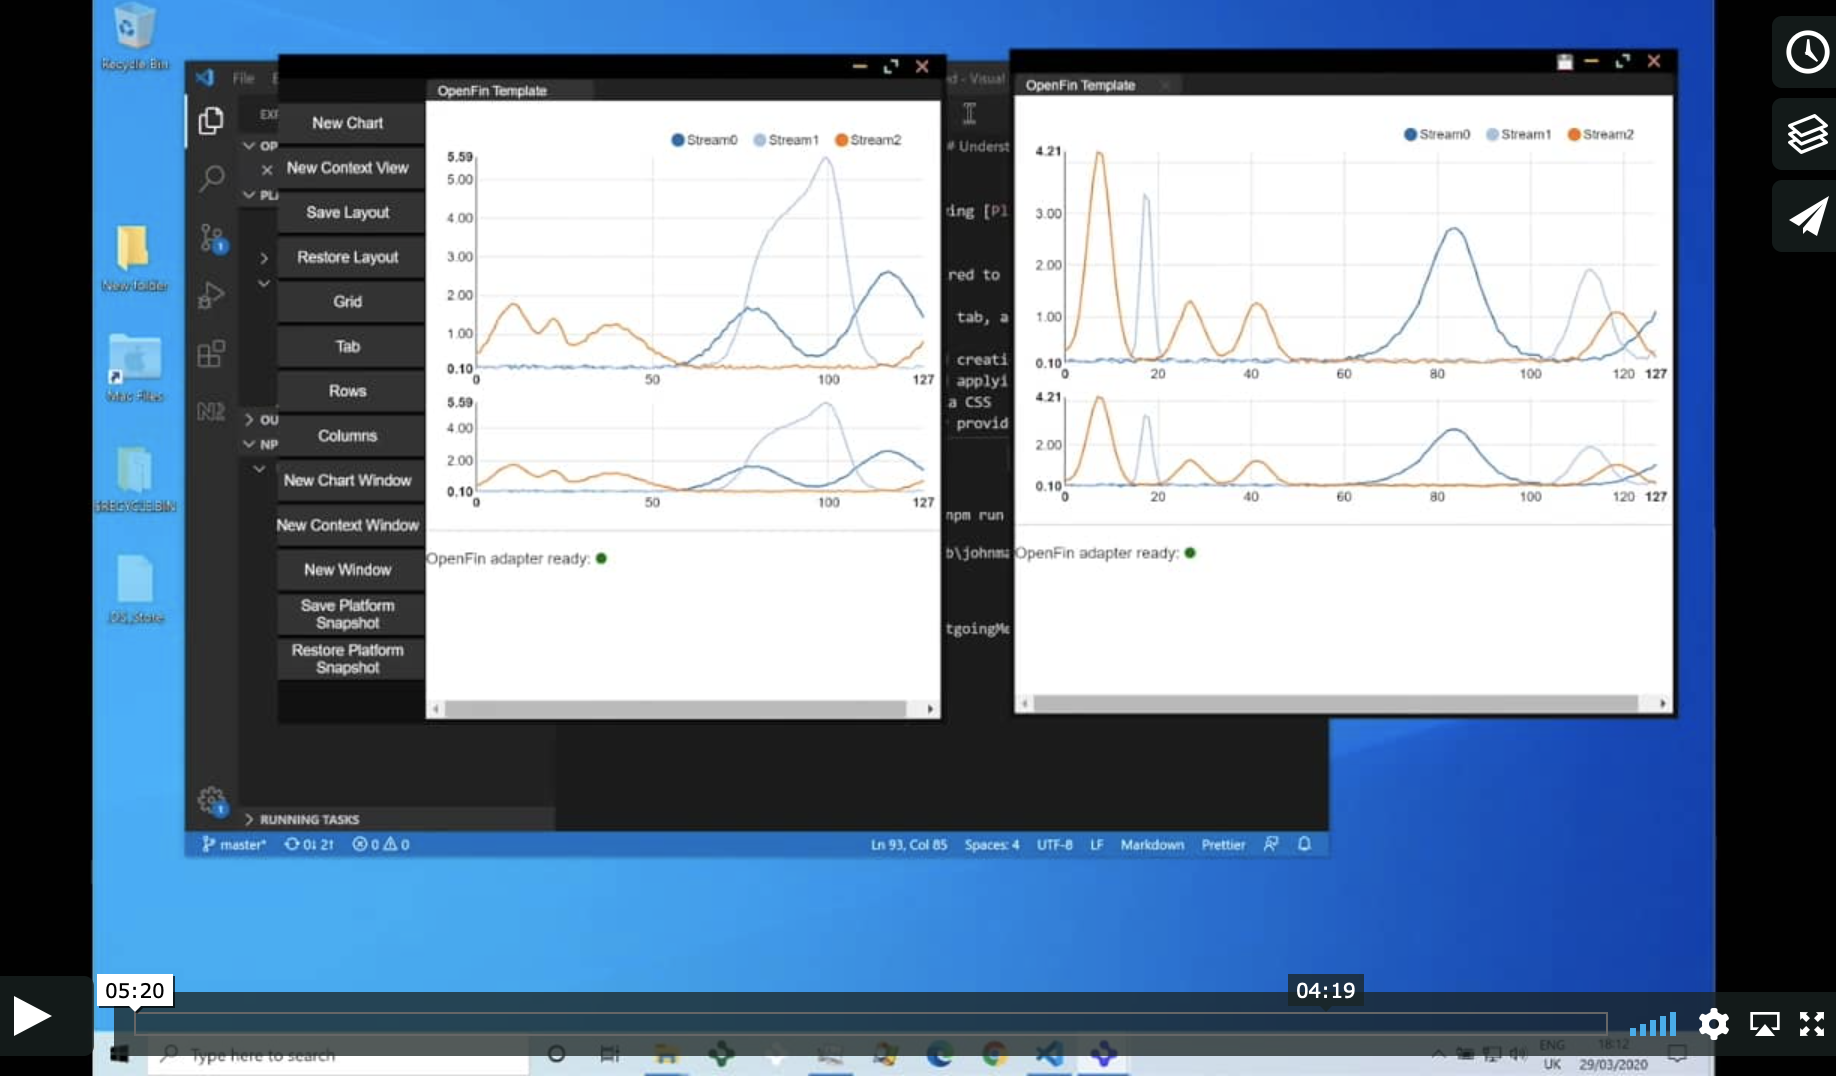Open VS Code Source Control icon
The width and height of the screenshot is (1836, 1076).
[211, 238]
